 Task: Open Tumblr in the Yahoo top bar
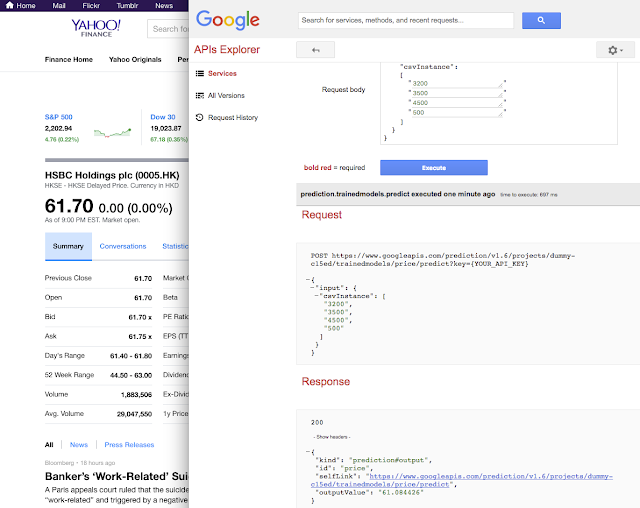click(x=127, y=6)
